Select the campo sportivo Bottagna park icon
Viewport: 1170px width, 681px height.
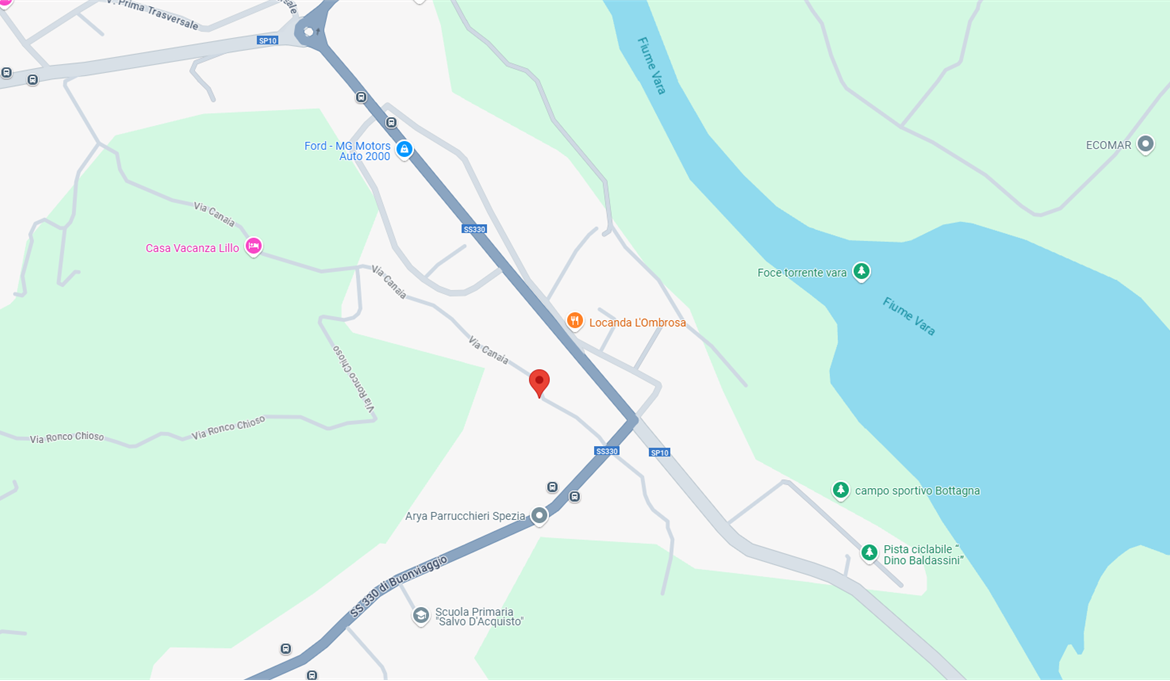click(841, 490)
